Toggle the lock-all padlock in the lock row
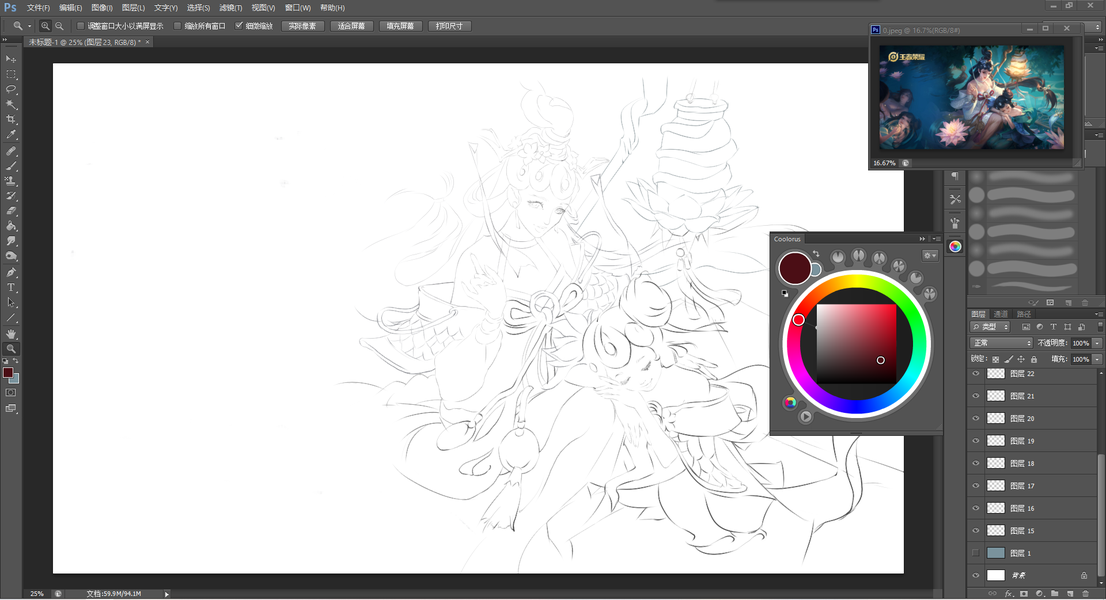This screenshot has width=1106, height=600. pos(1034,360)
